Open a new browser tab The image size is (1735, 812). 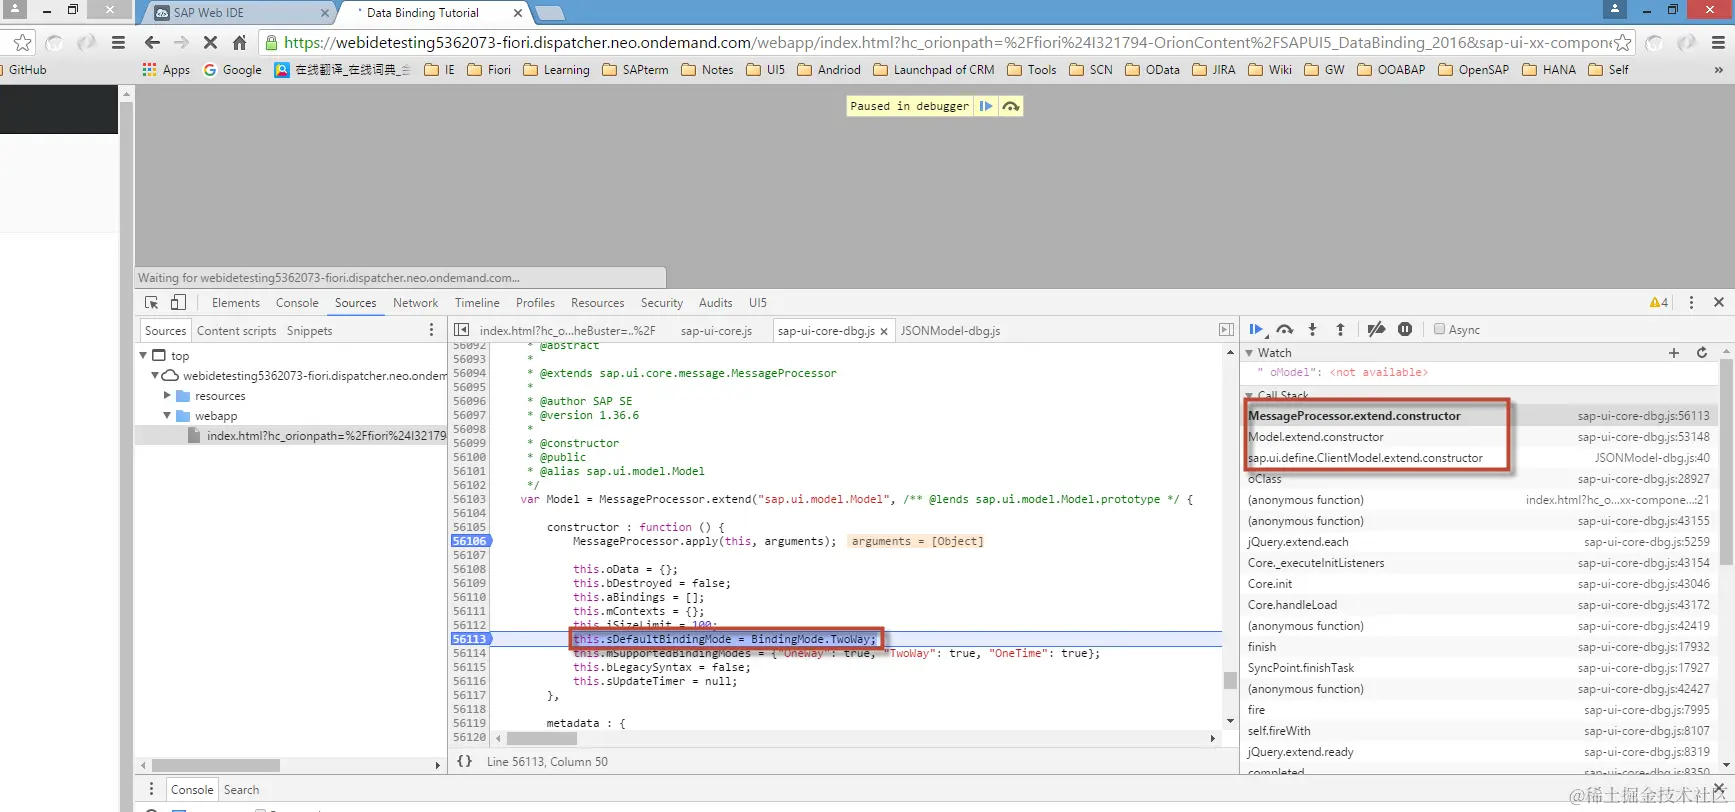(x=550, y=13)
